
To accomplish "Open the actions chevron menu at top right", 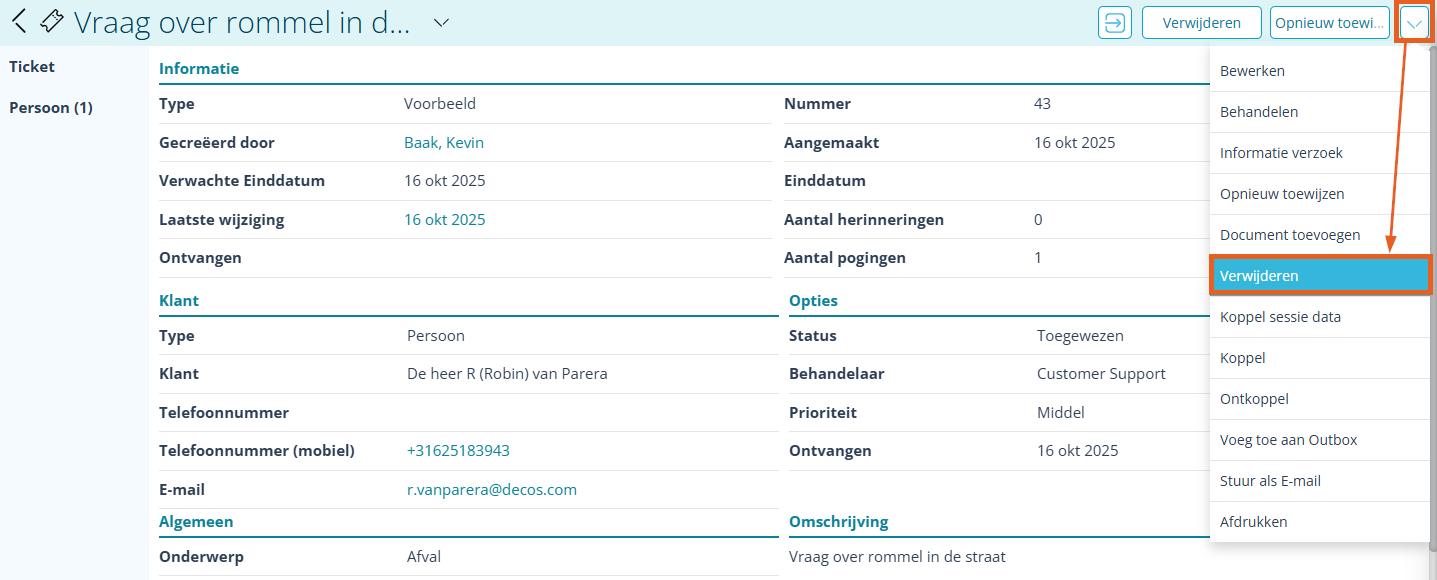I will pyautogui.click(x=1413, y=22).
